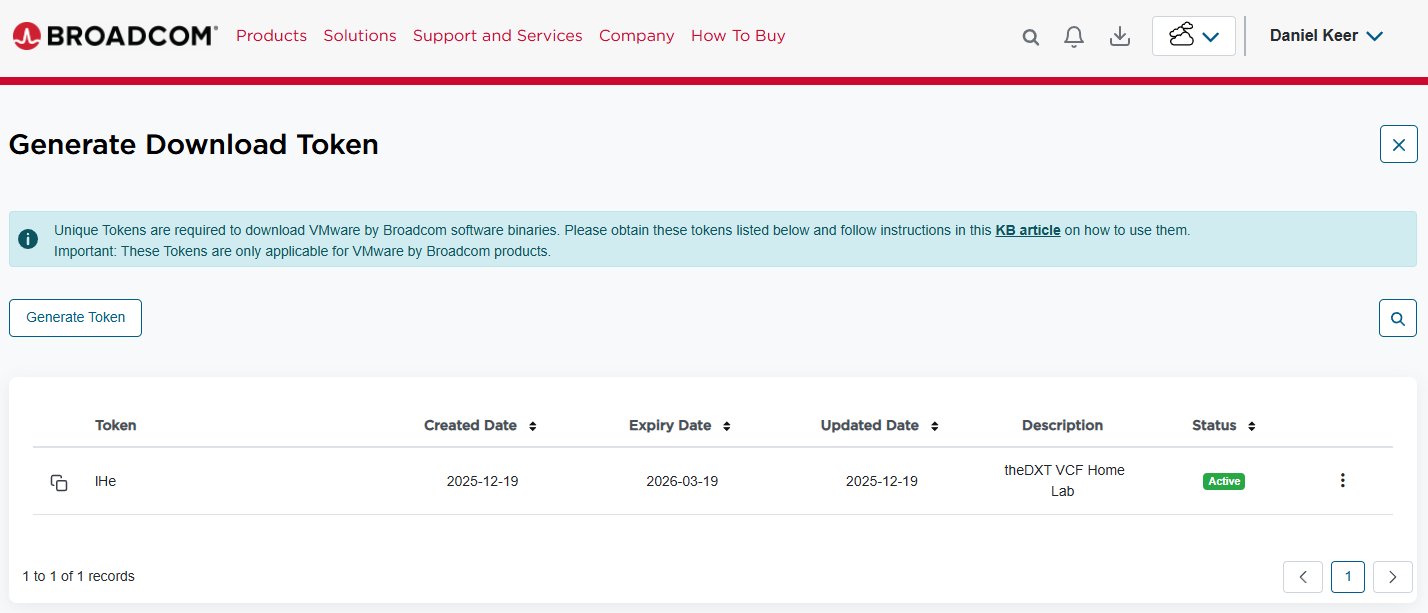
Task: Open the three-dot row actions menu
Action: 1342,481
